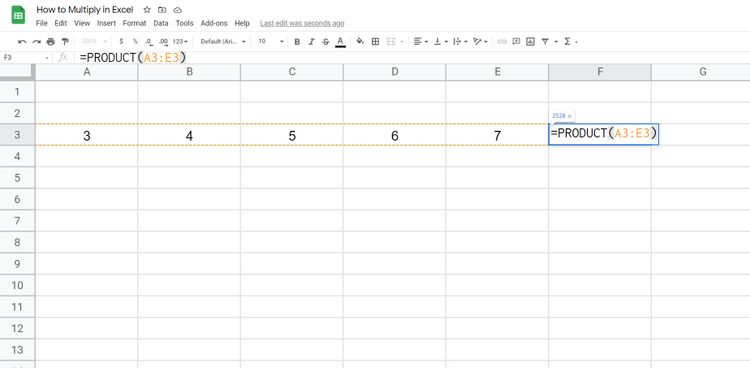This screenshot has height=368, width=750.
Task: Open text rotation dropdown
Action: click(x=480, y=42)
